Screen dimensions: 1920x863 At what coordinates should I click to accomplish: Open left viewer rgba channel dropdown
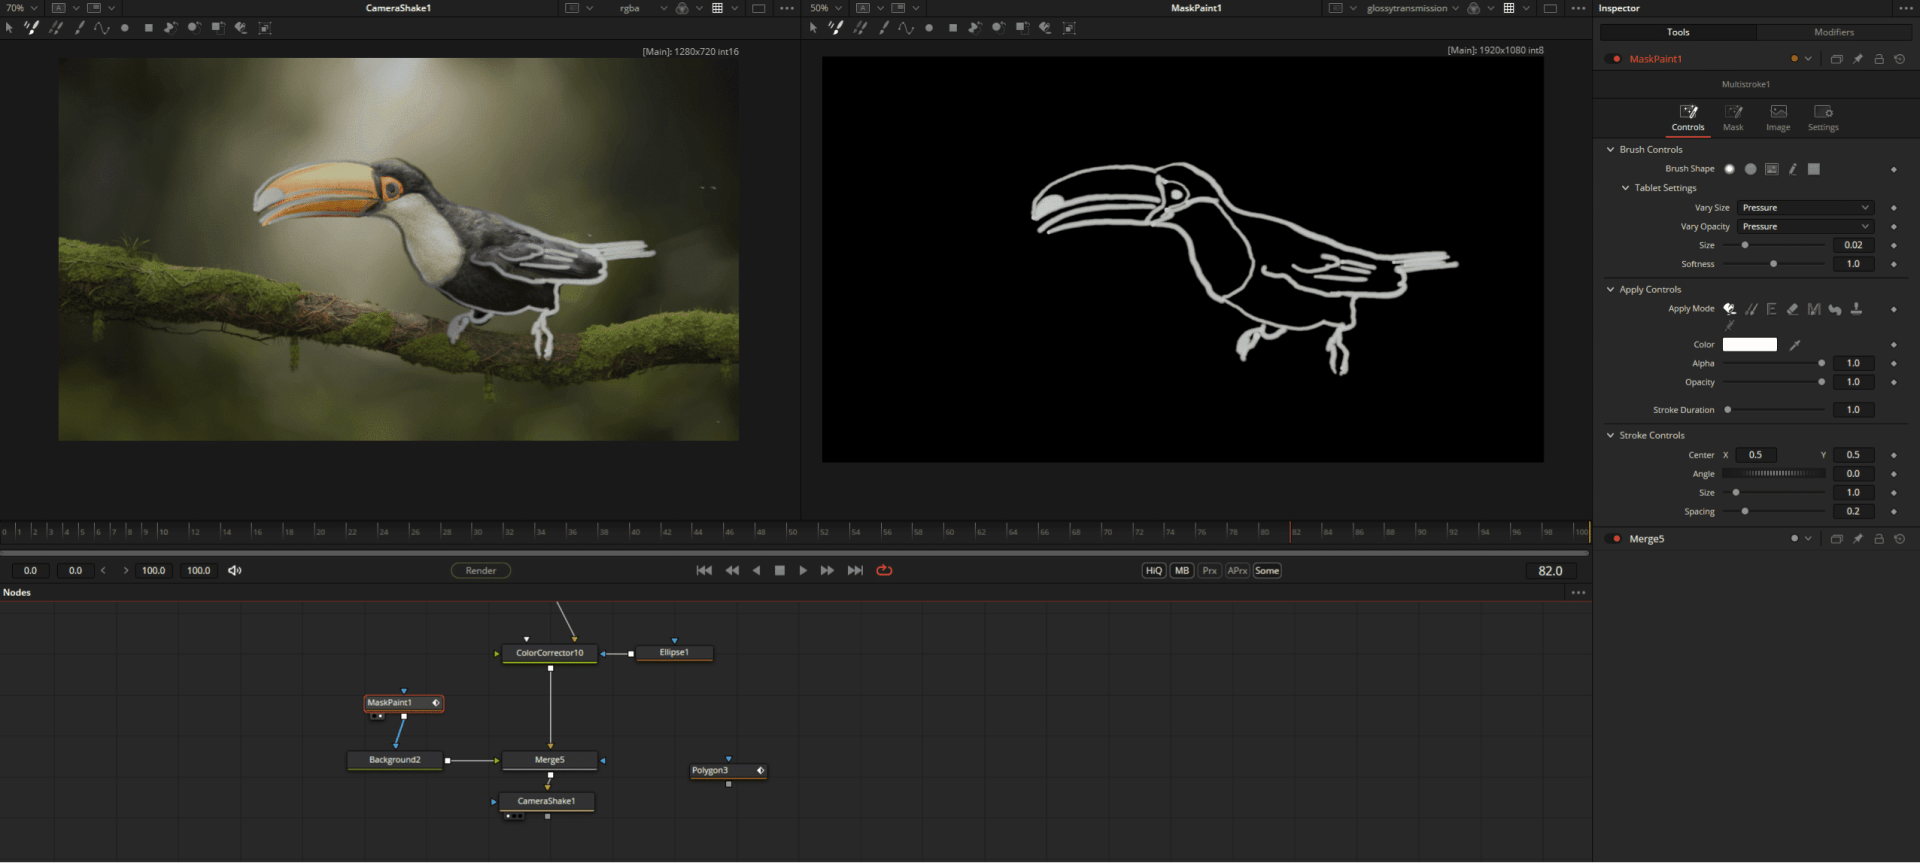pos(643,8)
